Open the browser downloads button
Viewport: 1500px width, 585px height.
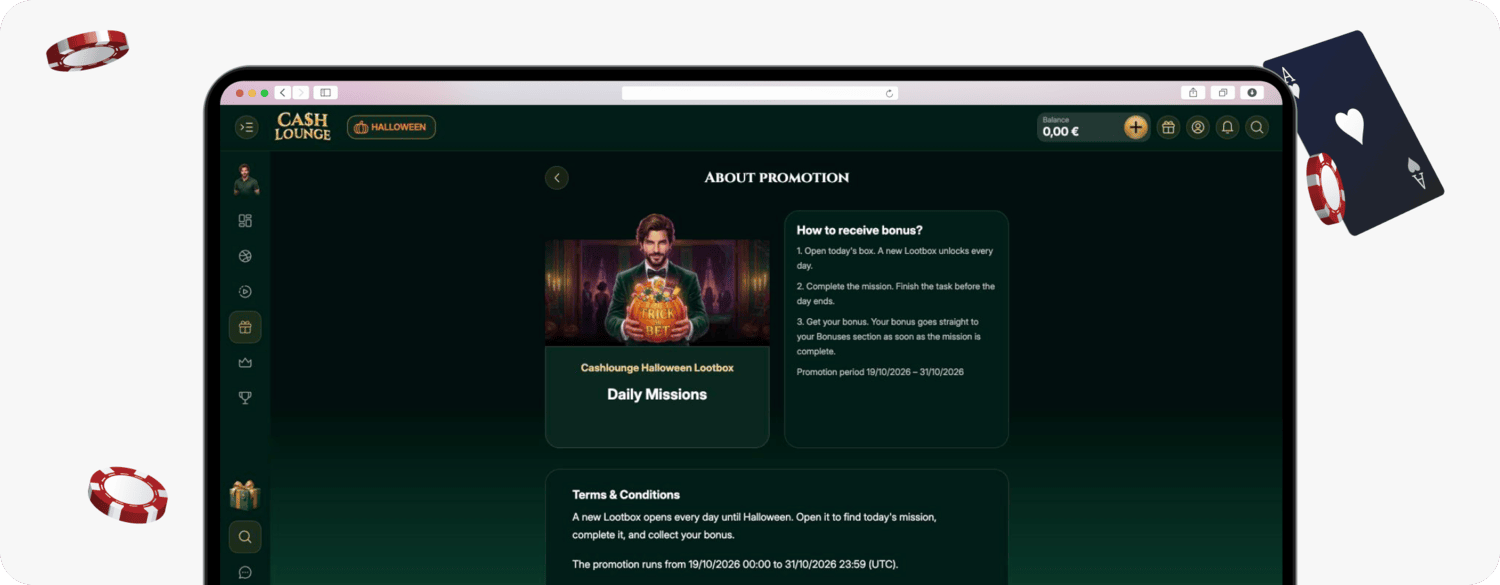[x=1252, y=93]
